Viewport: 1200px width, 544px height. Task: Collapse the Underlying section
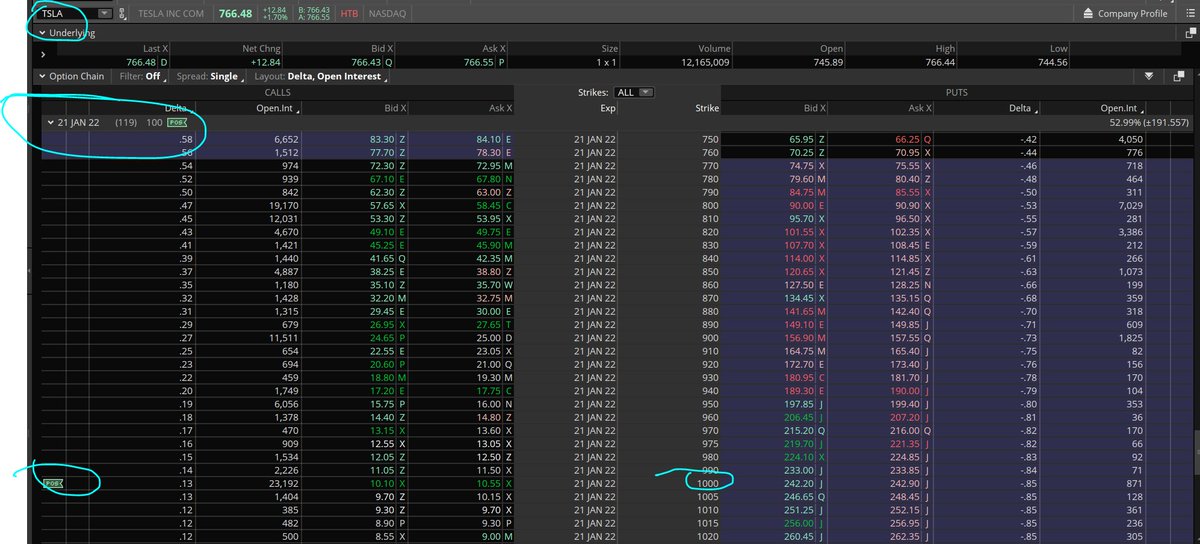42,33
